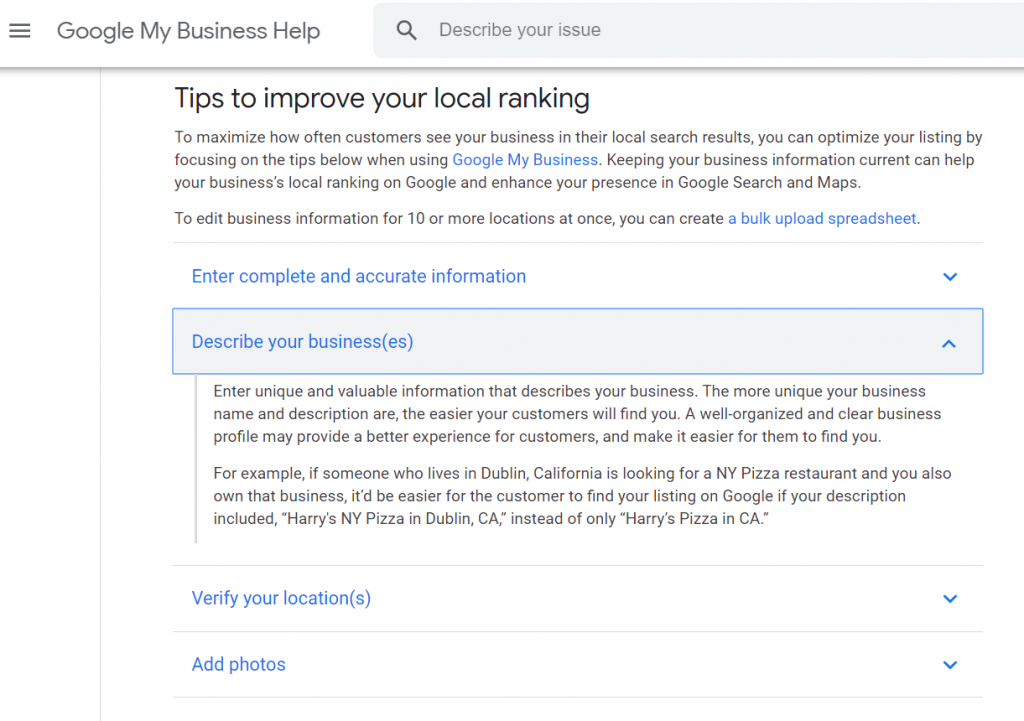This screenshot has height=721, width=1024.
Task: Expand "Enter complete and accurate information" section title
Action: click(358, 277)
